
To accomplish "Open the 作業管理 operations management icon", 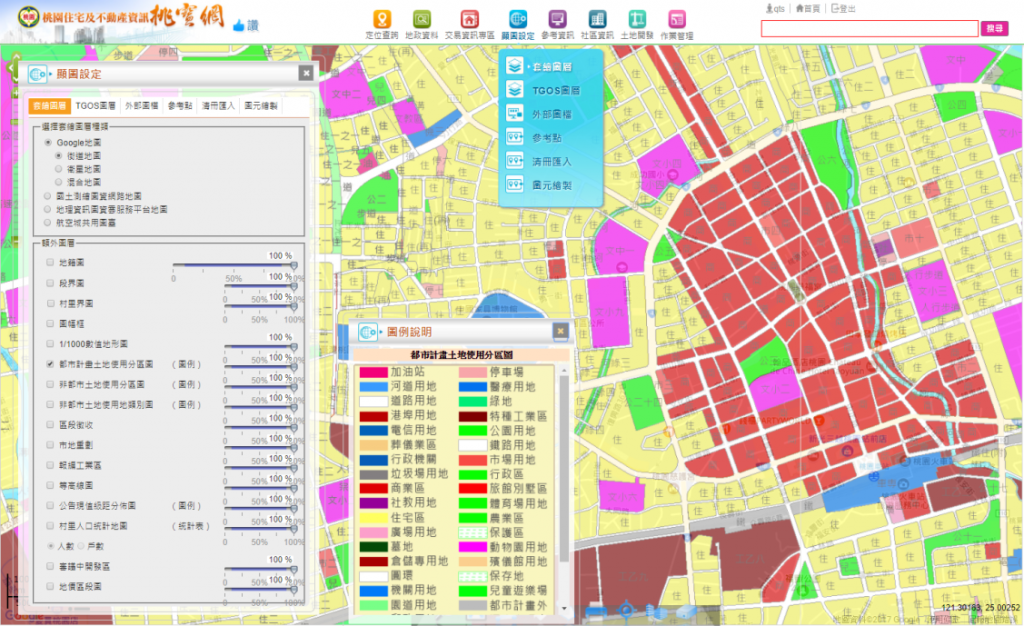I will click(x=677, y=20).
